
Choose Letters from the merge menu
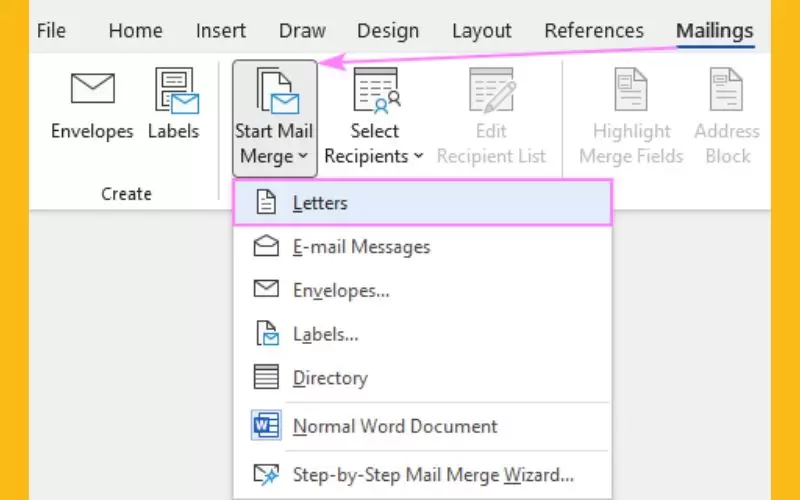(422, 203)
